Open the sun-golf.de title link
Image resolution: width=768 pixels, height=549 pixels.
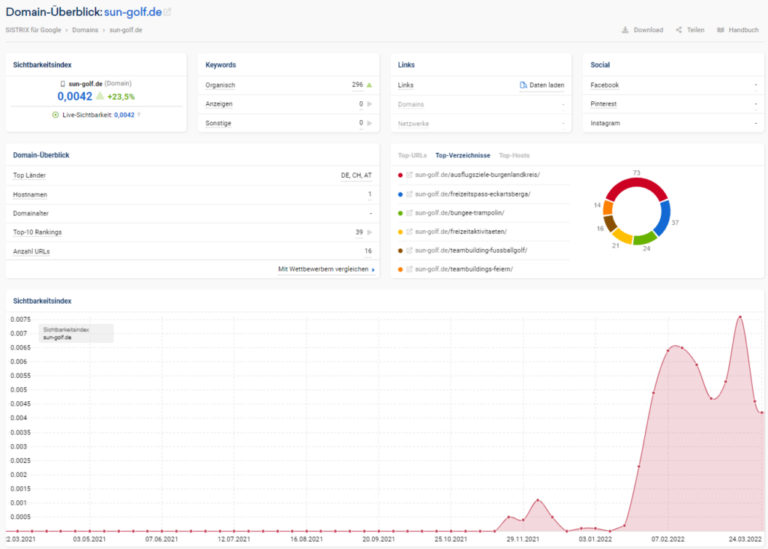133,12
